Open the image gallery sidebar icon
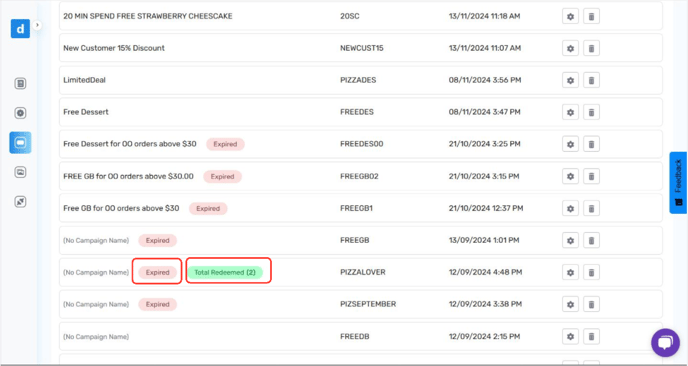 (20, 172)
